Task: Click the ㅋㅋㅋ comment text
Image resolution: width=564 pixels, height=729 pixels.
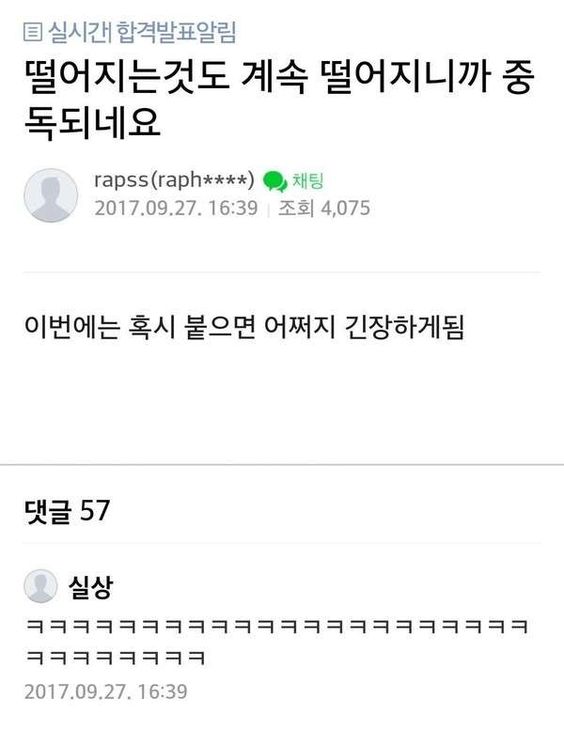Action: pos(277,642)
